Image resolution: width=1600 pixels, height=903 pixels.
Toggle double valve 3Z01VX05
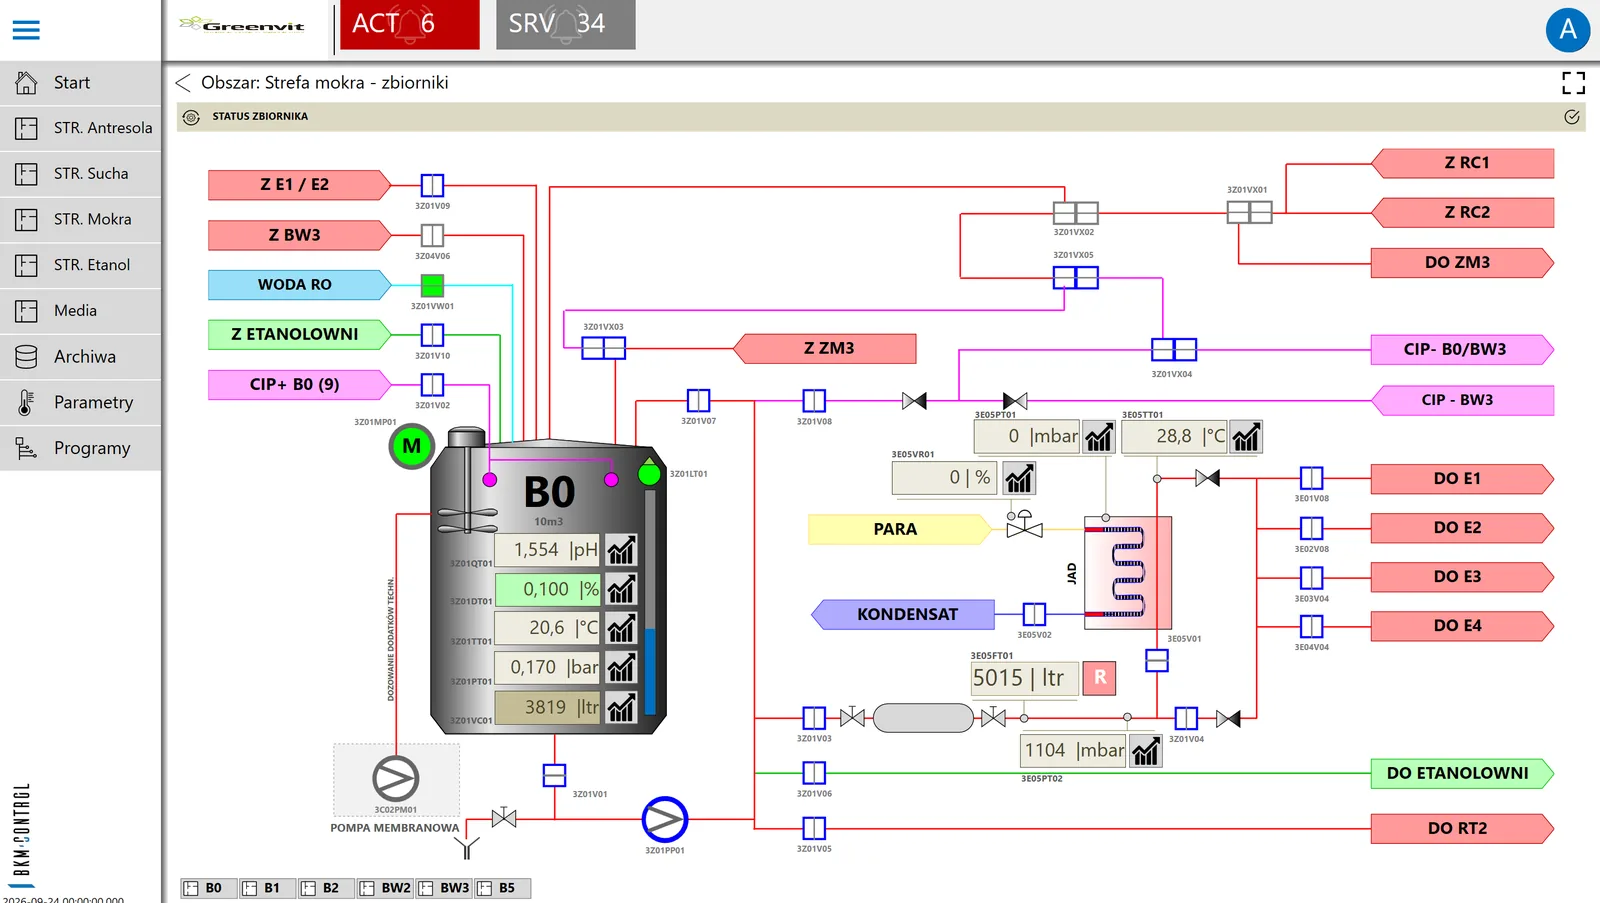[x=1075, y=277]
